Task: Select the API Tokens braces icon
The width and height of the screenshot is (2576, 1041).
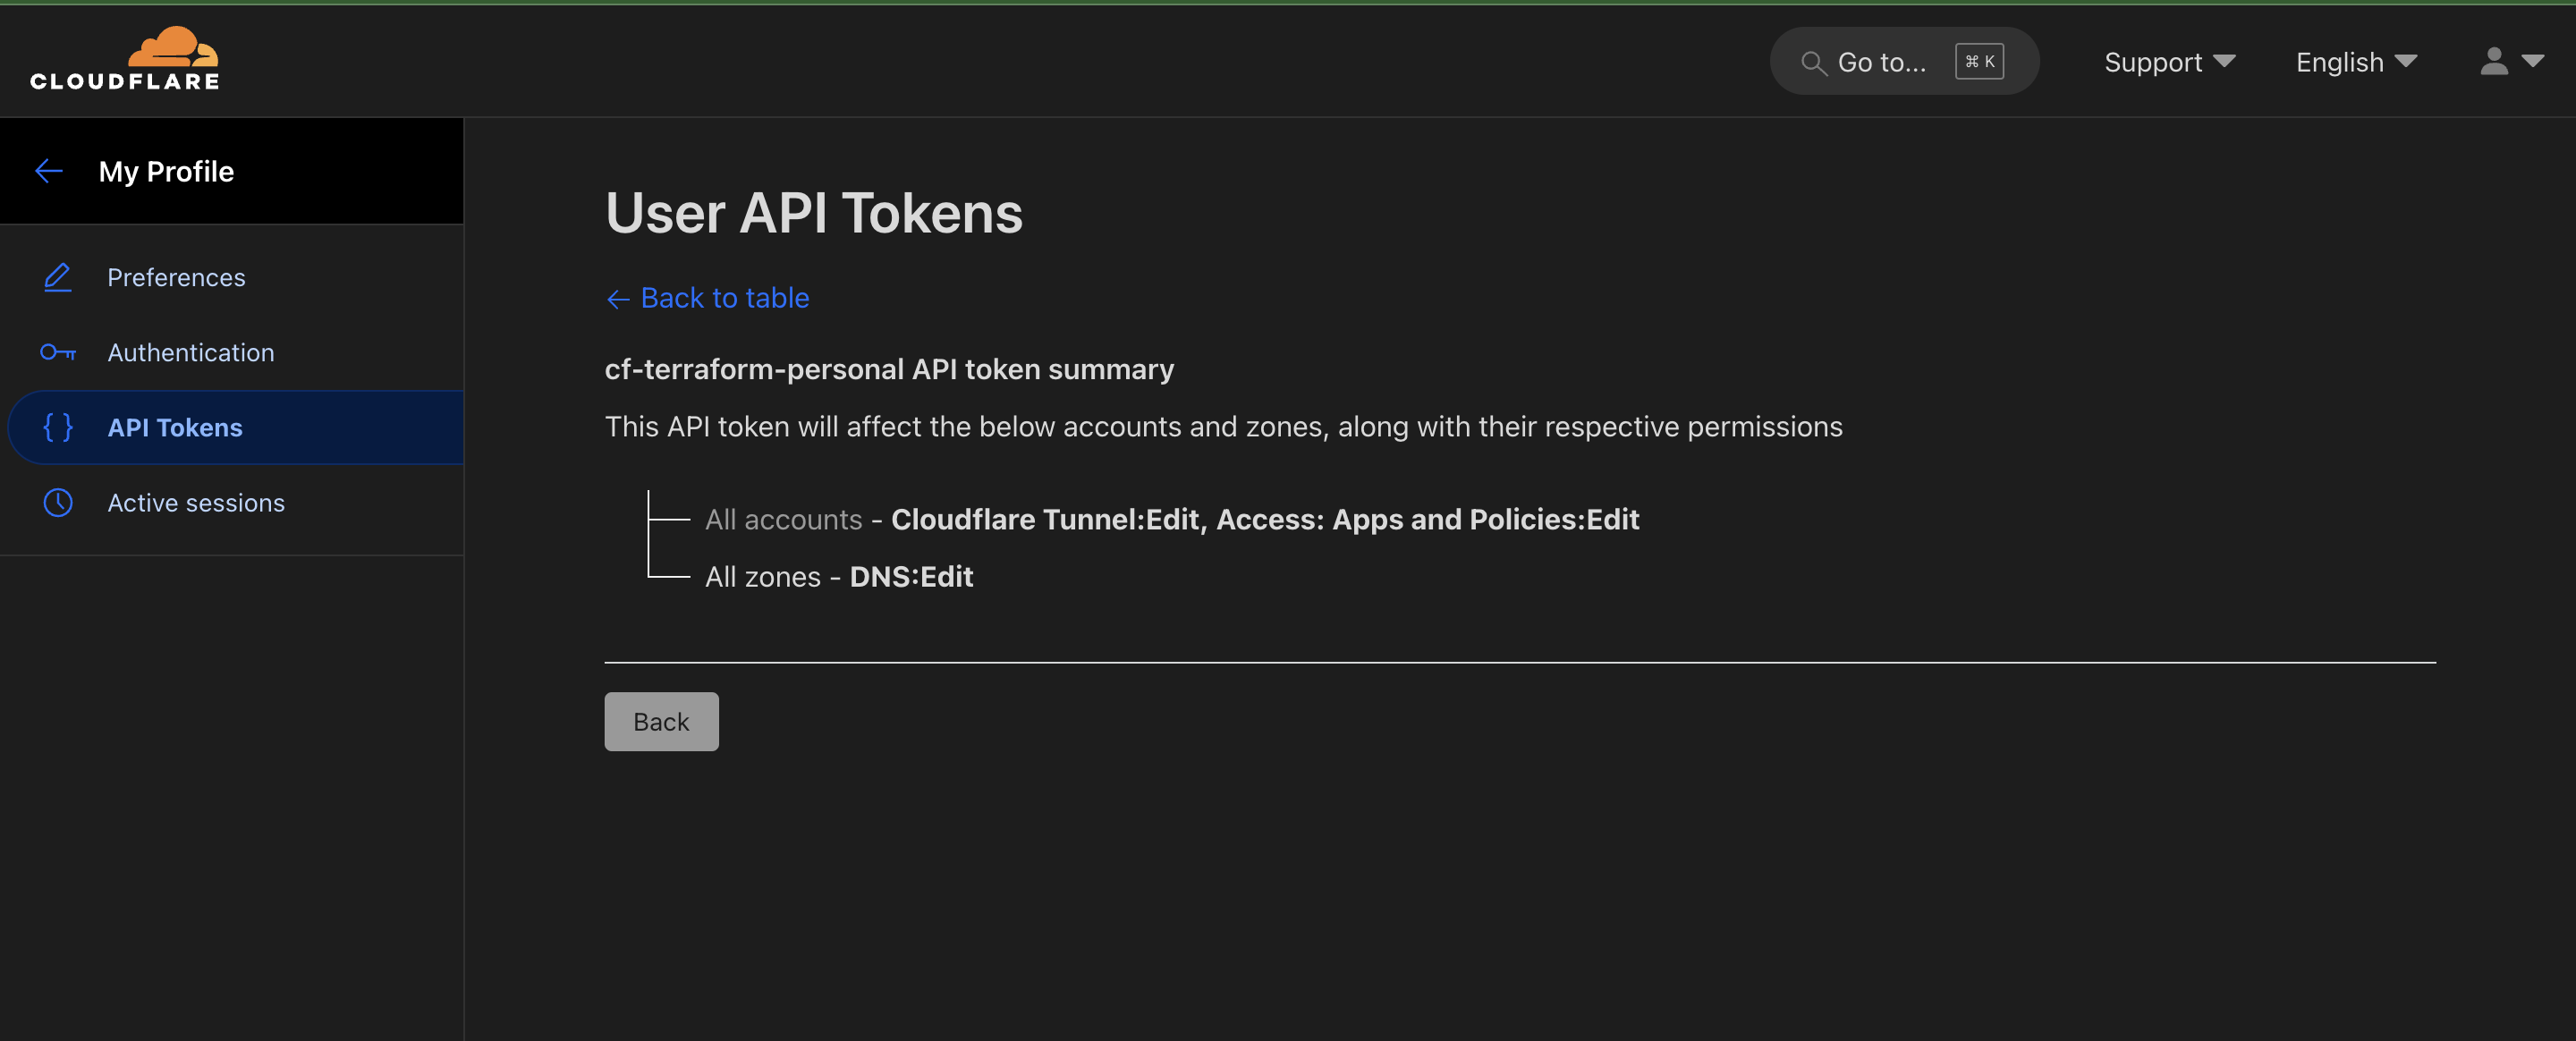Action: click(57, 427)
